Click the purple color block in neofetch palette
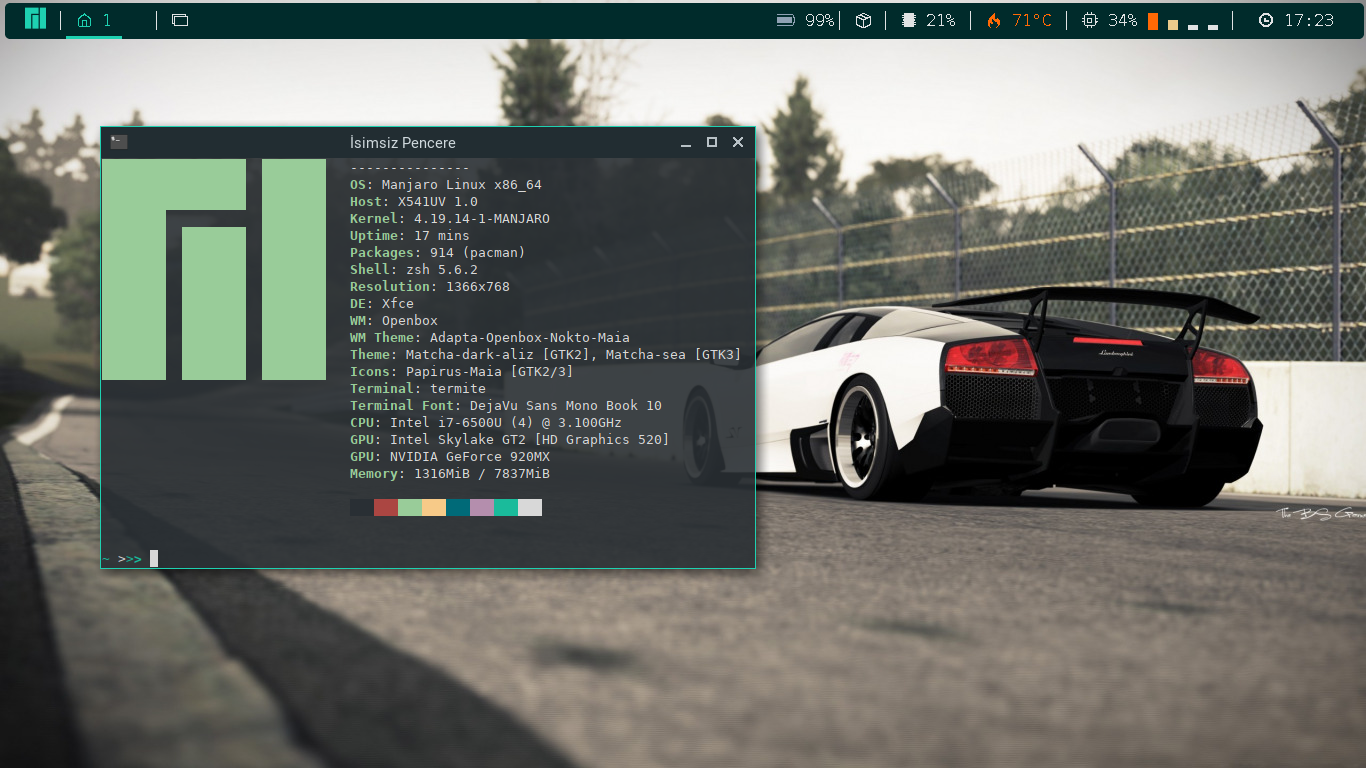This screenshot has height=768, width=1366. 482,508
